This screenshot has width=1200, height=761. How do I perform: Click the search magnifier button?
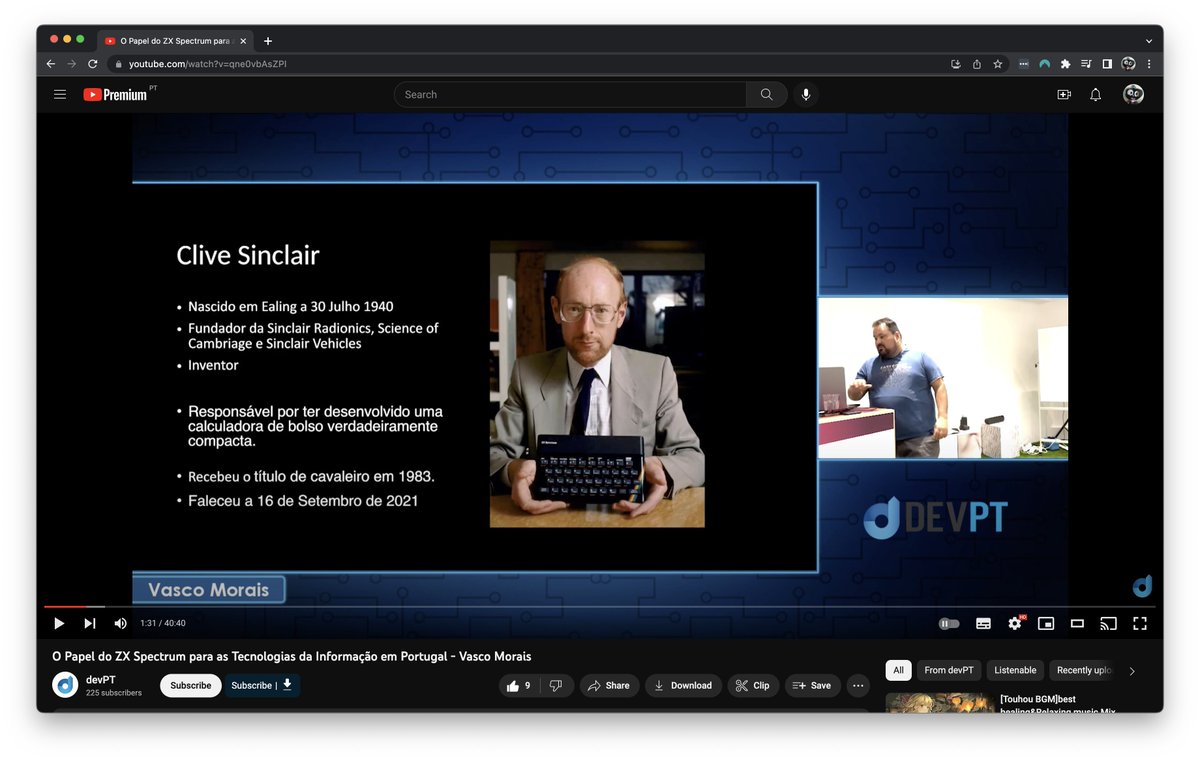click(766, 94)
